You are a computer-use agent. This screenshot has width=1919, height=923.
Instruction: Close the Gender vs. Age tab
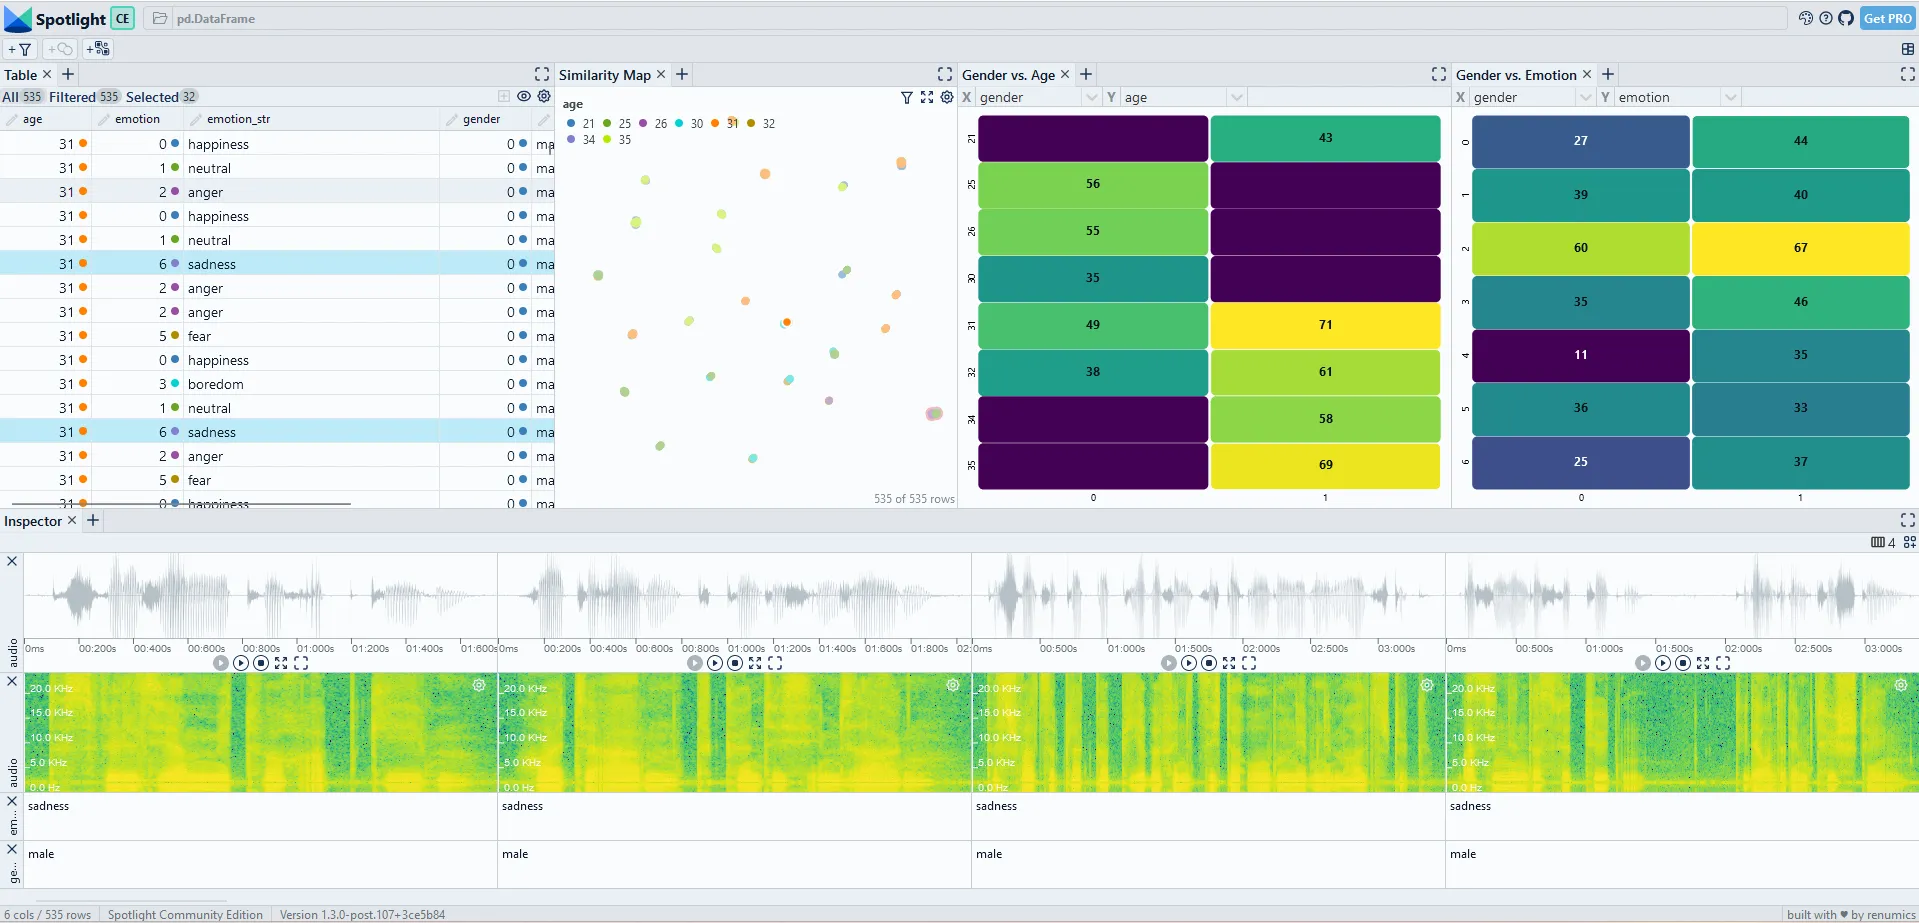(x=1065, y=74)
